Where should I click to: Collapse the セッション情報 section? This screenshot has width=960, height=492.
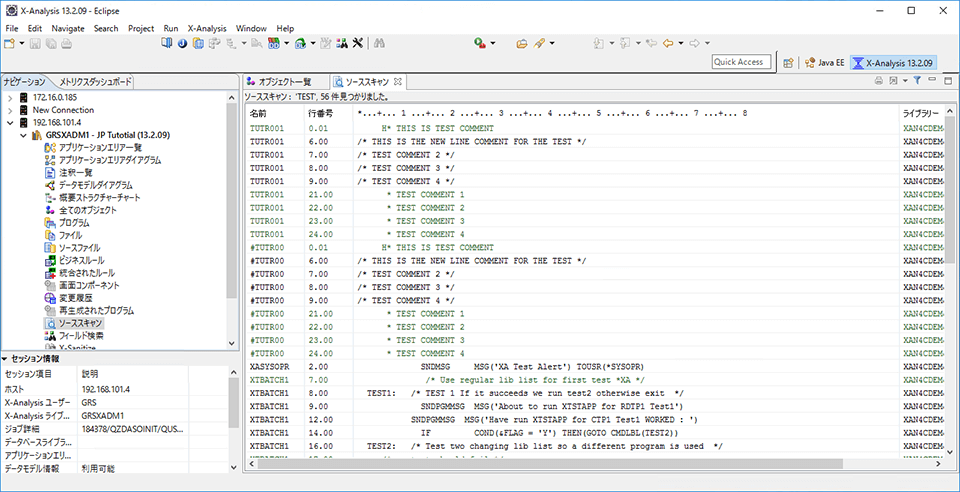[5, 359]
